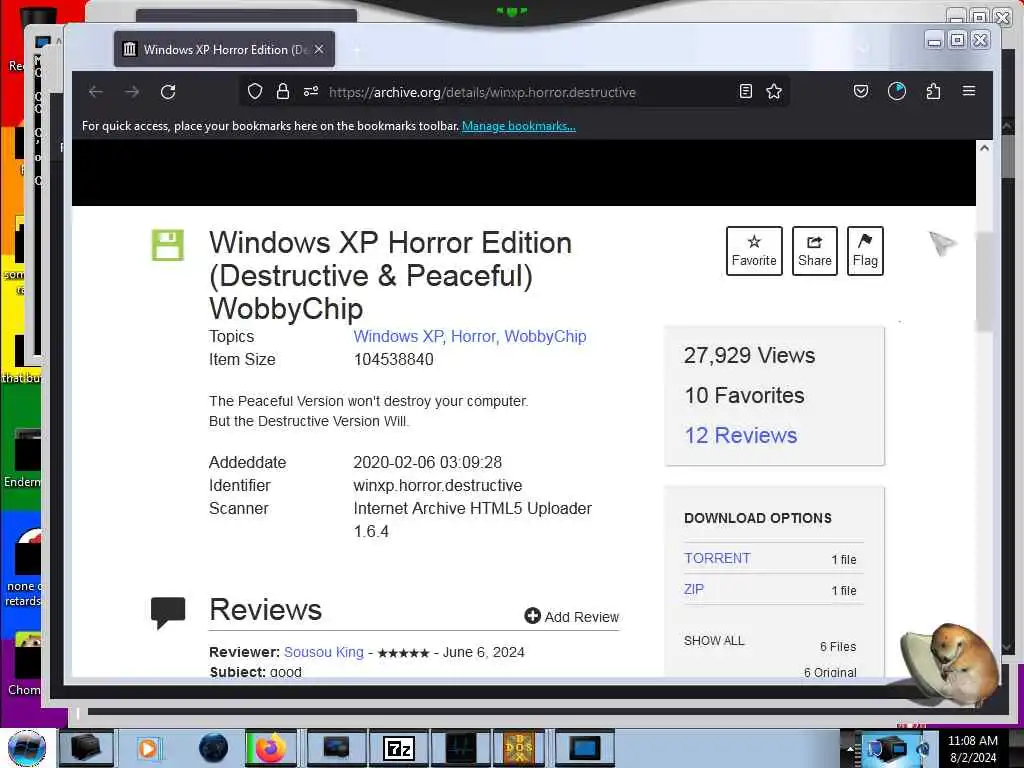Click the '10 Favorites' text
Viewport: 1024px width, 768px height.
(744, 395)
